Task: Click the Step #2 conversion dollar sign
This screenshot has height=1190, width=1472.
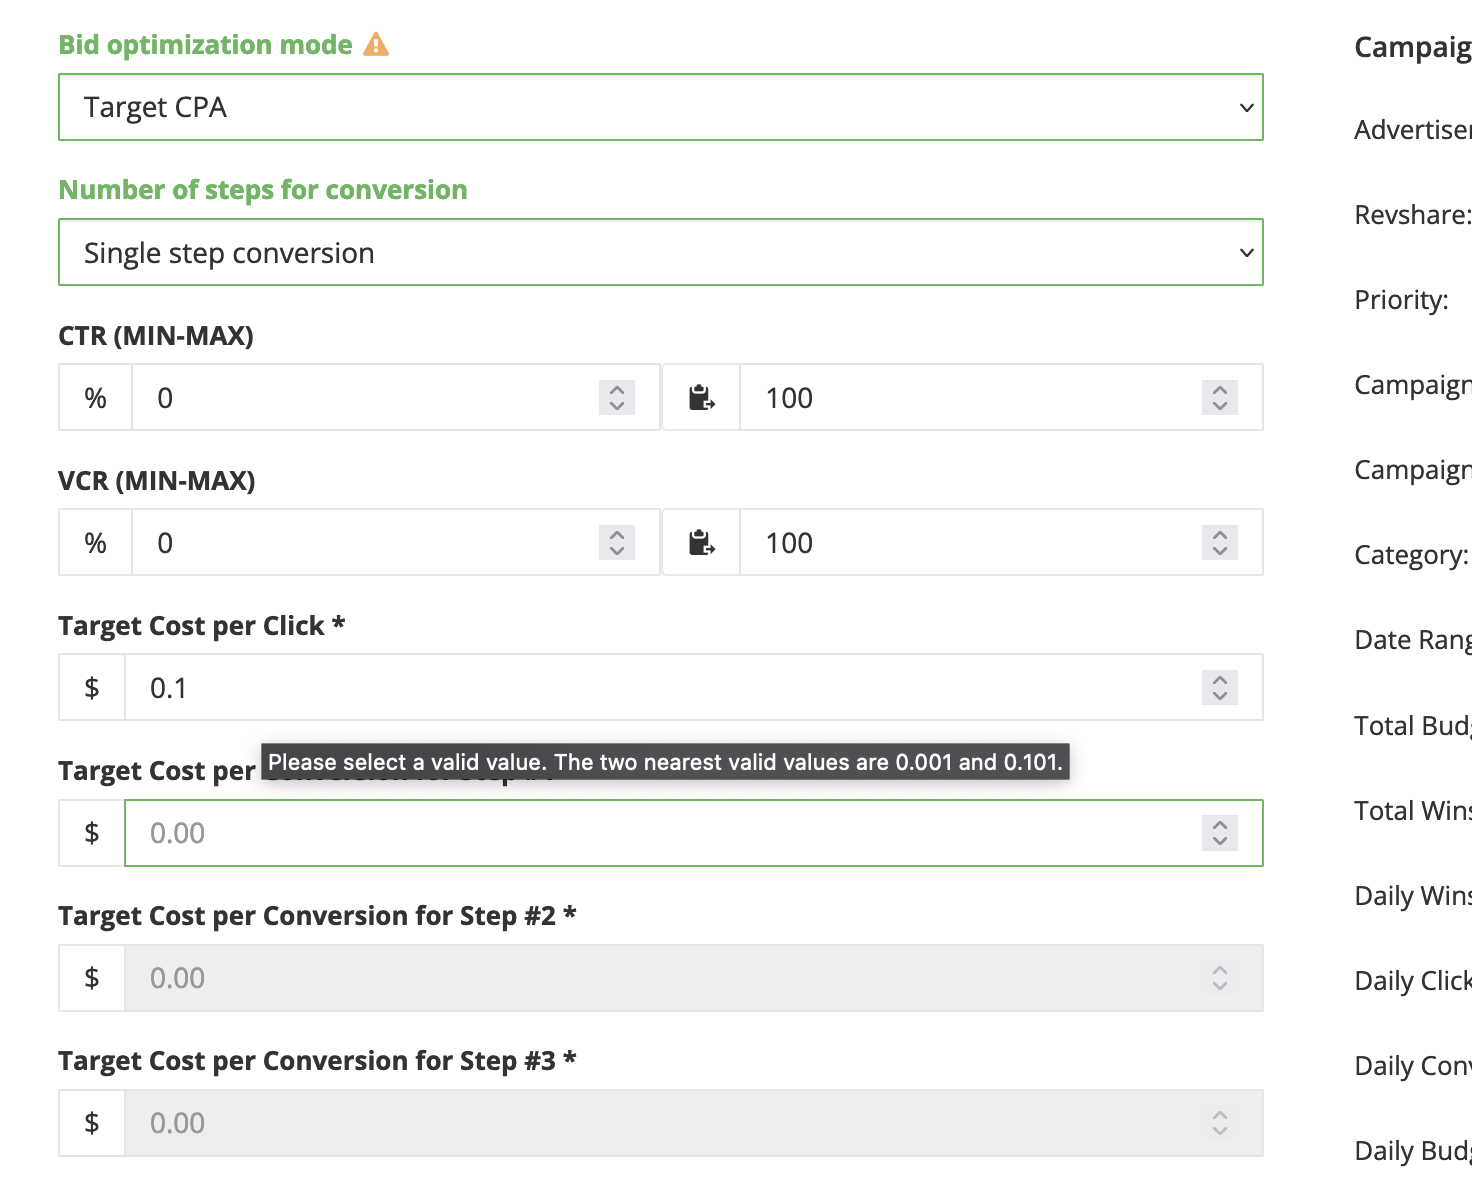Action: (x=92, y=978)
